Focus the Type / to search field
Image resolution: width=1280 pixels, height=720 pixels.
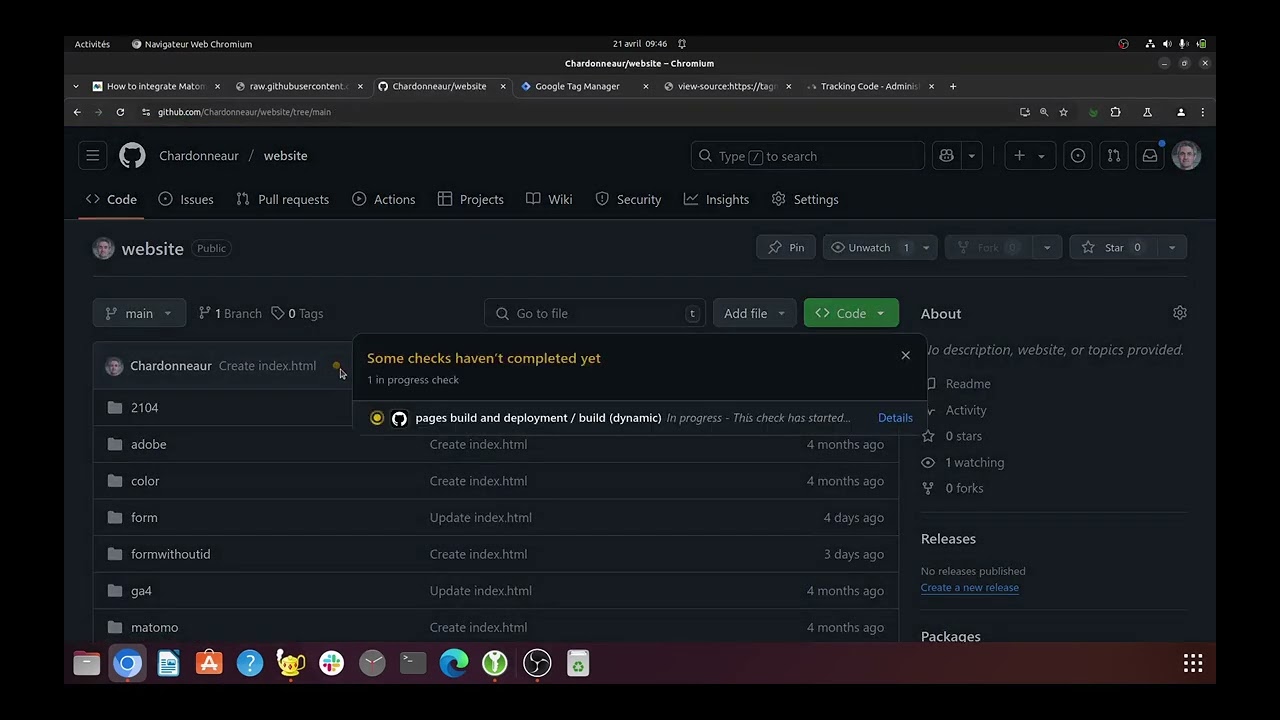[x=808, y=156]
